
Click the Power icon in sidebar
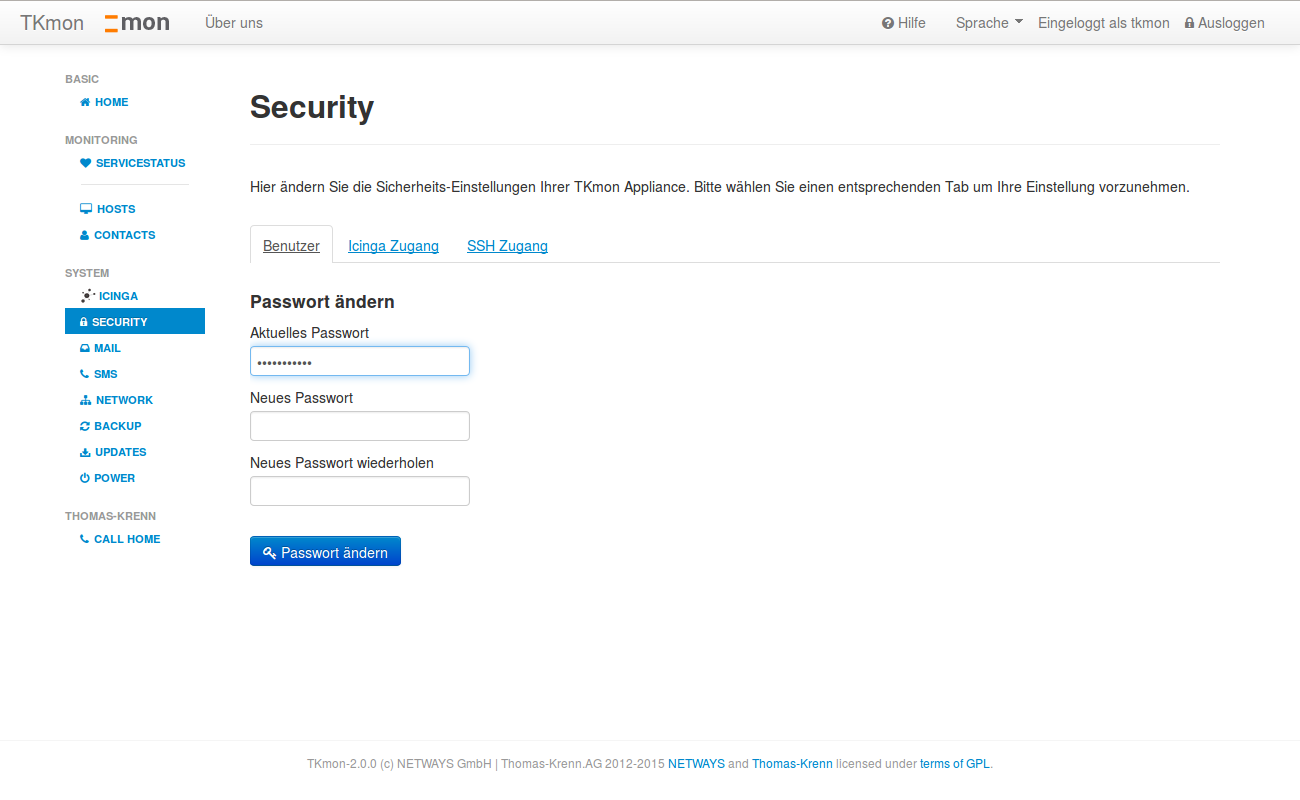click(84, 478)
